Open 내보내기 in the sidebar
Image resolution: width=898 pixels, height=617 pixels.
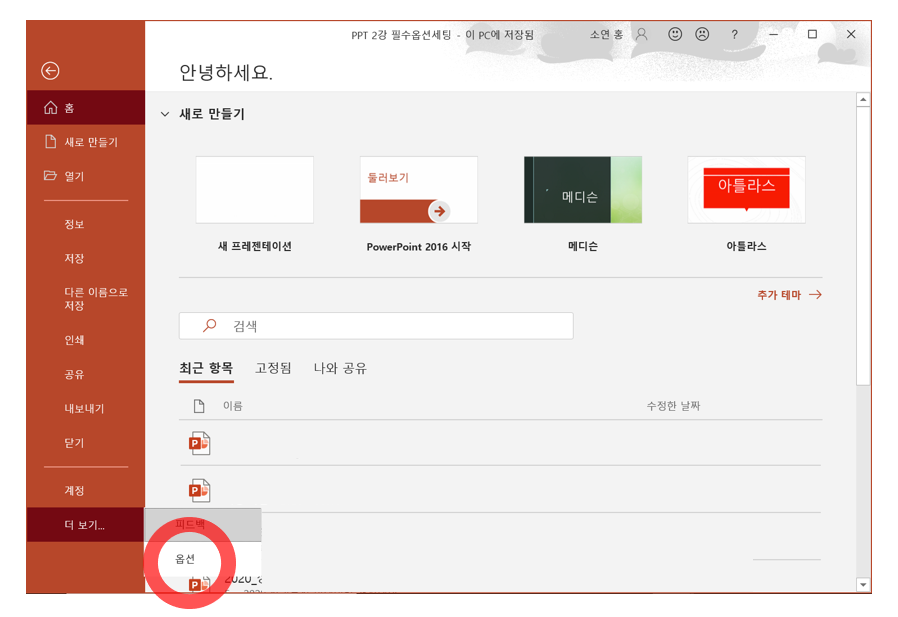pyautogui.click(x=85, y=408)
